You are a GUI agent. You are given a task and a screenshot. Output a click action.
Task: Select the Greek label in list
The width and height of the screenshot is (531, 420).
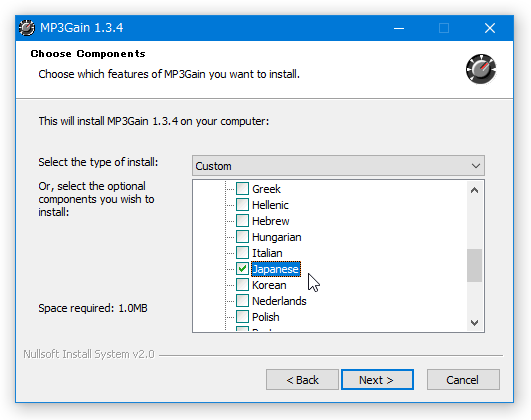coord(267,189)
